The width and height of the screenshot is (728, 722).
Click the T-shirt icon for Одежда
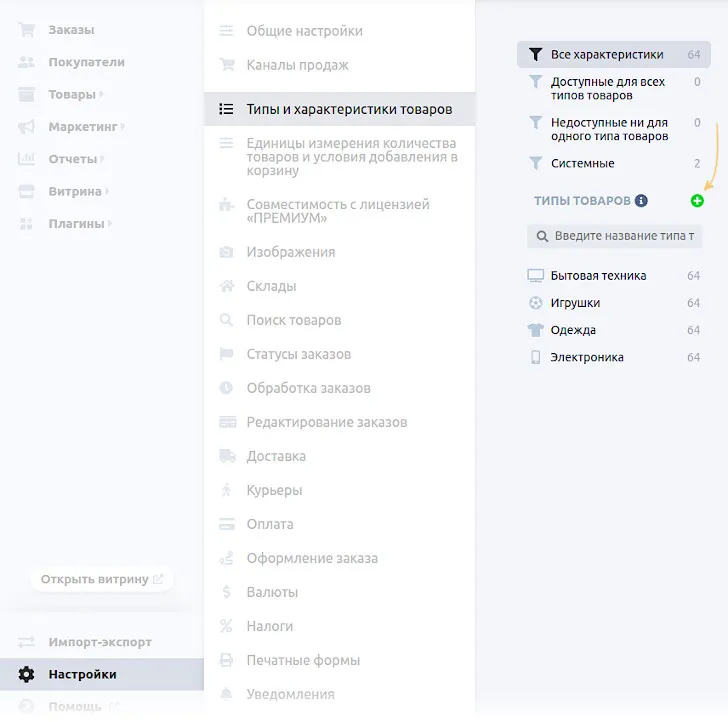(536, 330)
